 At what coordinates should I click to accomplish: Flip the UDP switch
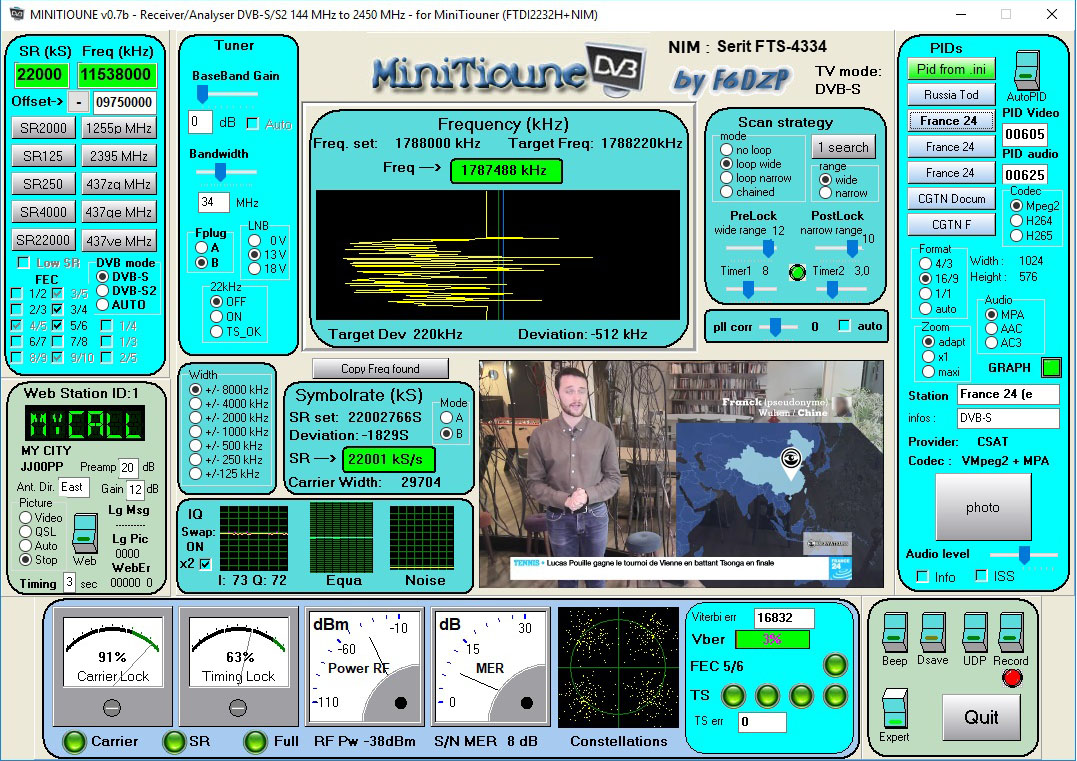pos(975,633)
